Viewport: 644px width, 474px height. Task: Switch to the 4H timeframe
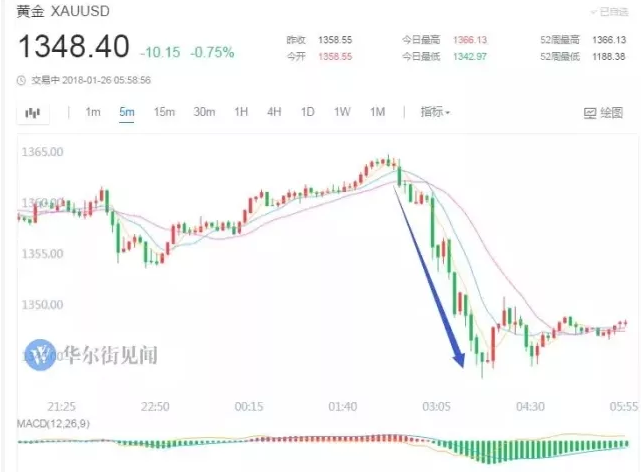point(274,112)
